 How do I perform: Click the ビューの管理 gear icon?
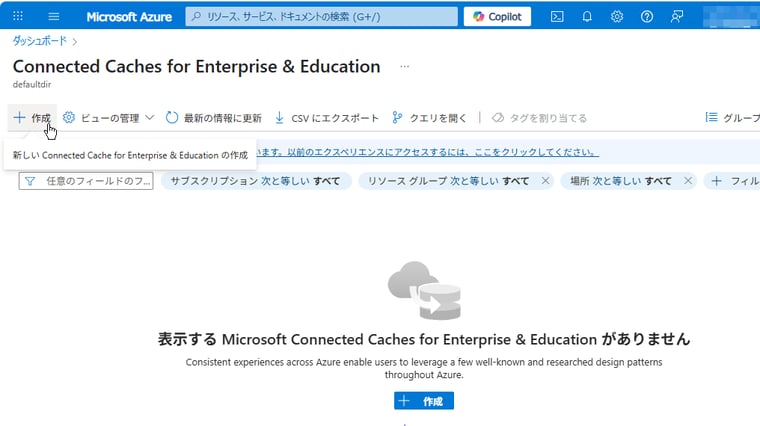[x=69, y=117]
